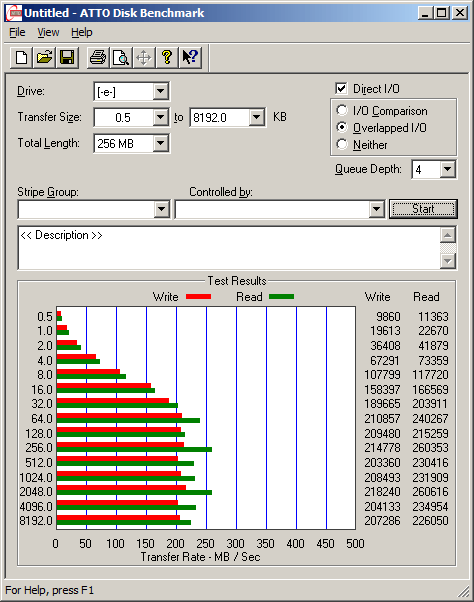
Task: Click the four-arrow move icon in toolbar
Action: click(x=144, y=58)
